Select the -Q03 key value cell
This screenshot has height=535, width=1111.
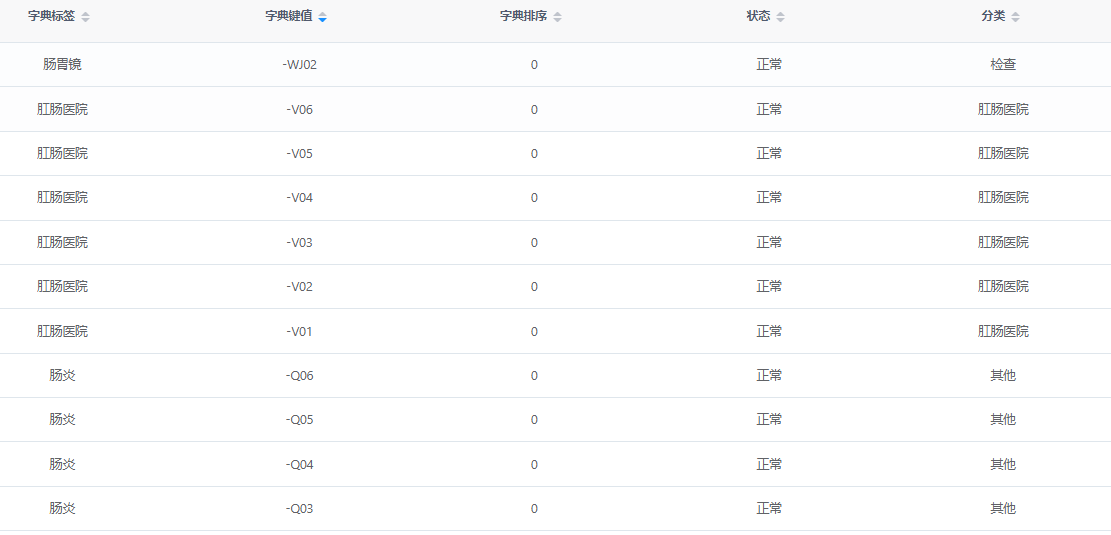coord(300,509)
